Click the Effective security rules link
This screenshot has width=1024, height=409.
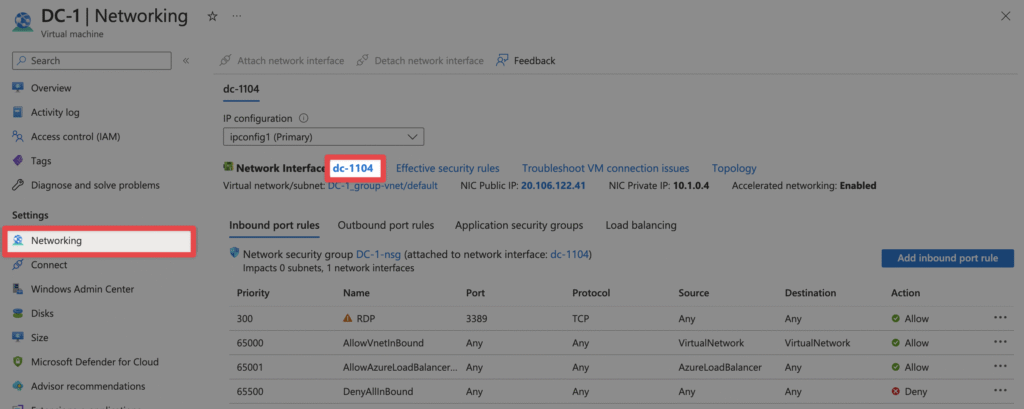tap(447, 168)
